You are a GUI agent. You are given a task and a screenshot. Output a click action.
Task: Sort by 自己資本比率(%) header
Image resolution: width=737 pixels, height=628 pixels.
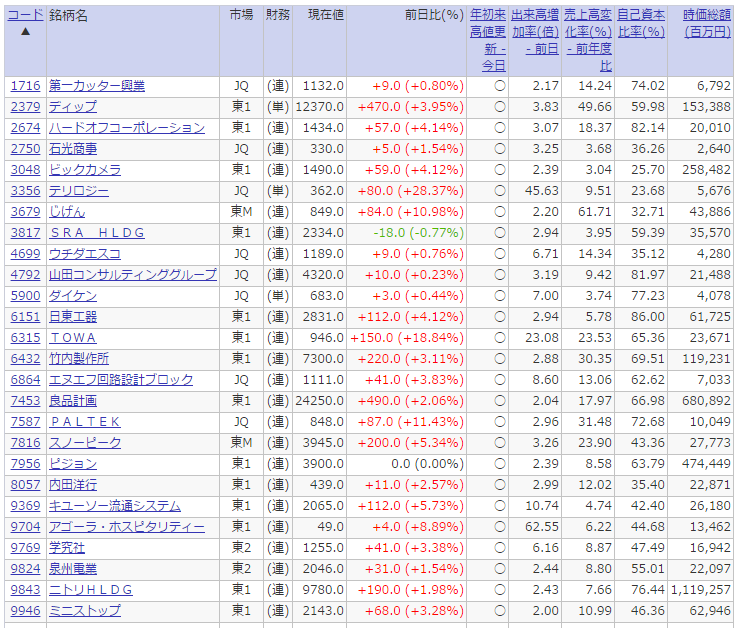click(x=641, y=24)
